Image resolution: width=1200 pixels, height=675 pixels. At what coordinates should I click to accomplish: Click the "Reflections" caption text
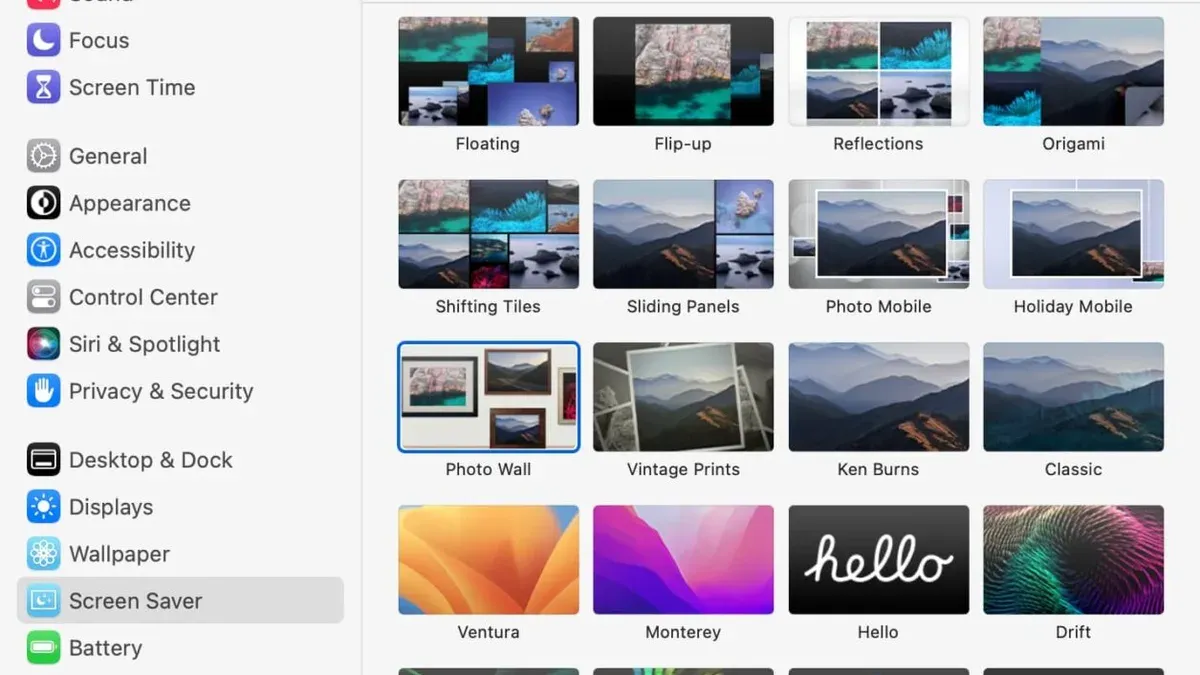878,144
